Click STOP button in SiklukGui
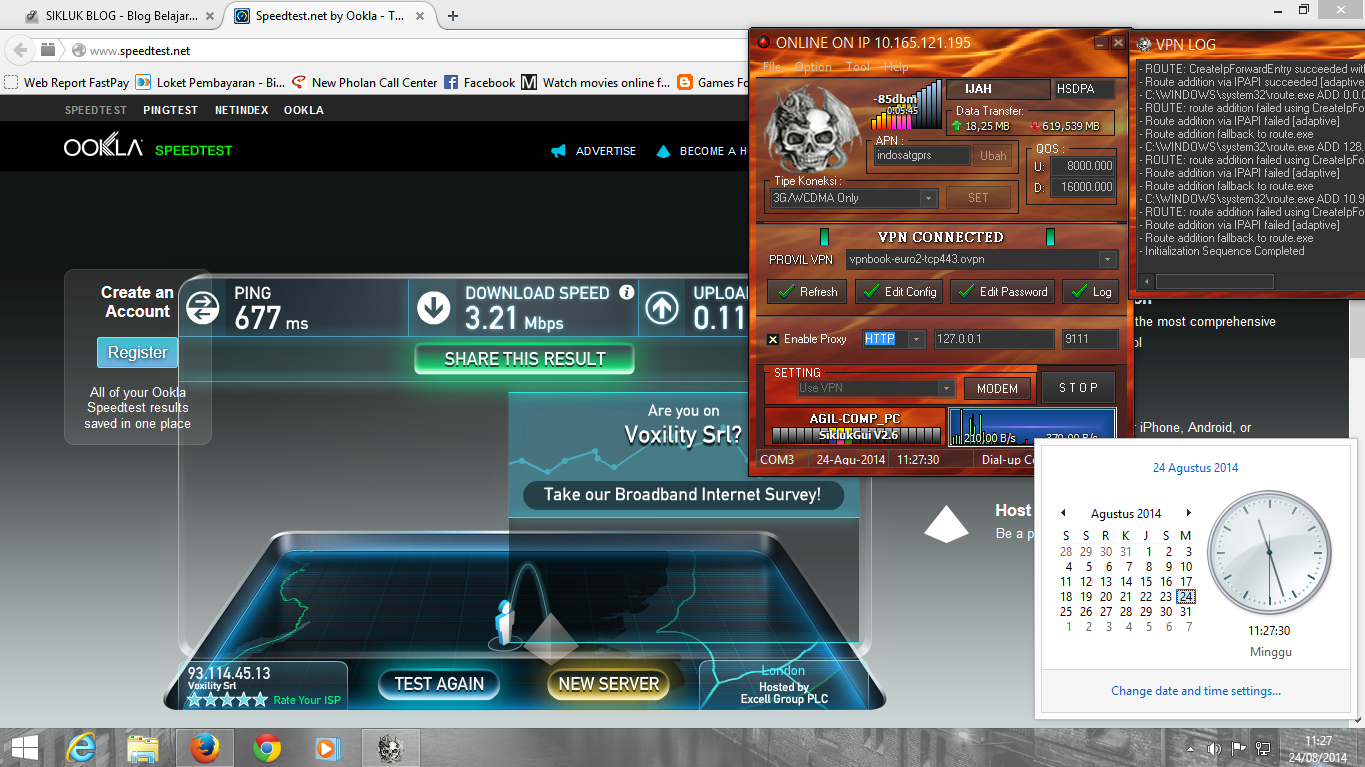1365x767 pixels. pyautogui.click(x=1079, y=388)
